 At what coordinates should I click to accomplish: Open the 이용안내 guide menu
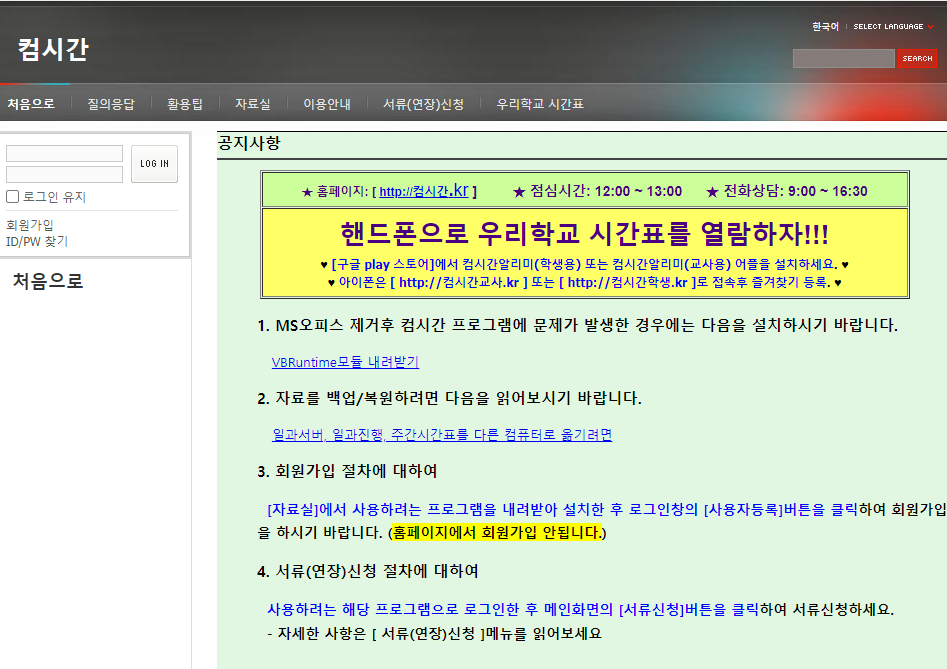(330, 103)
